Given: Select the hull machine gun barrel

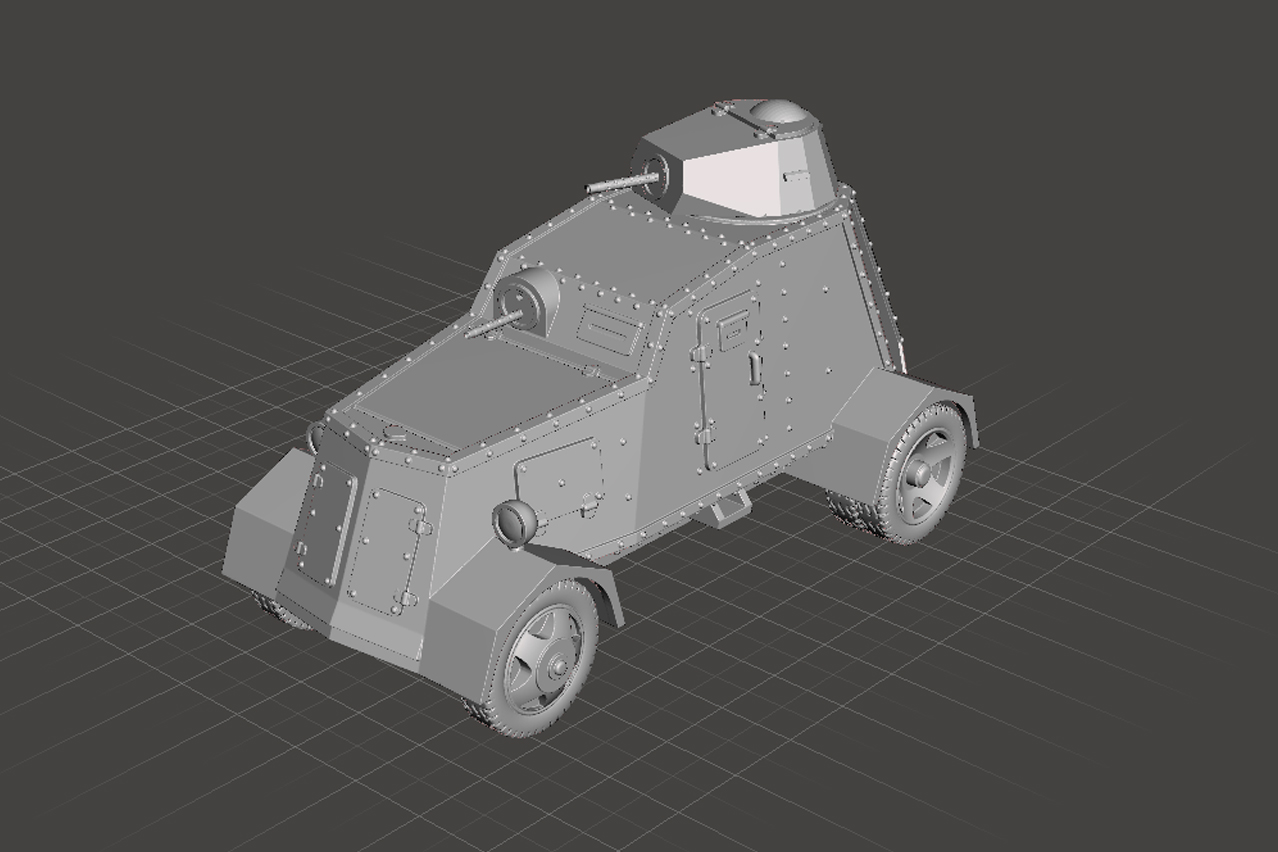Looking at the screenshot, I should tap(490, 326).
